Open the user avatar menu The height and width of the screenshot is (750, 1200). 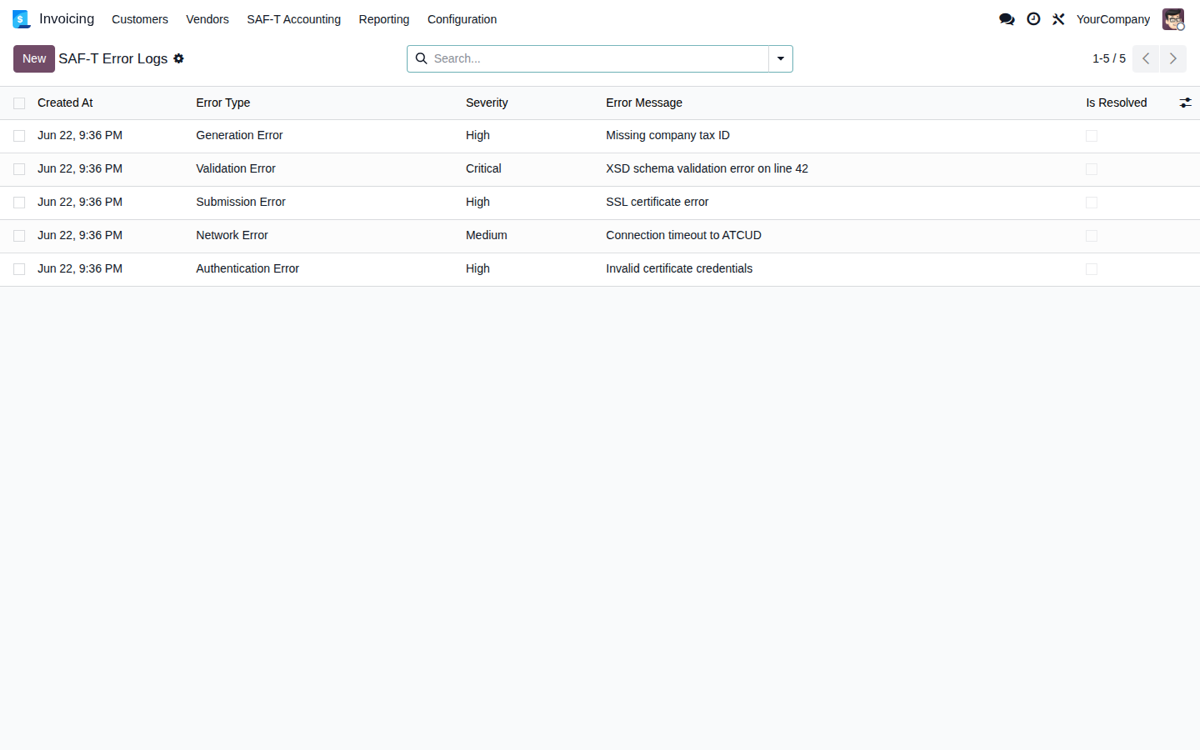point(1173,19)
